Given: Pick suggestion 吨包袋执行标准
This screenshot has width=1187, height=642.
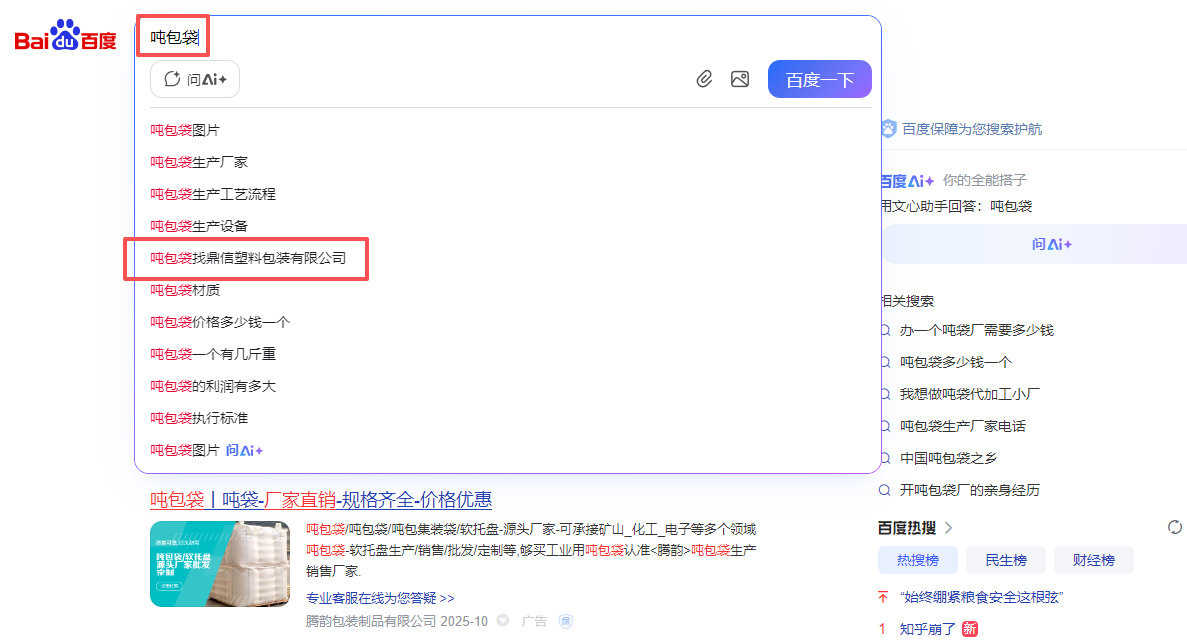Looking at the screenshot, I should (x=199, y=418).
